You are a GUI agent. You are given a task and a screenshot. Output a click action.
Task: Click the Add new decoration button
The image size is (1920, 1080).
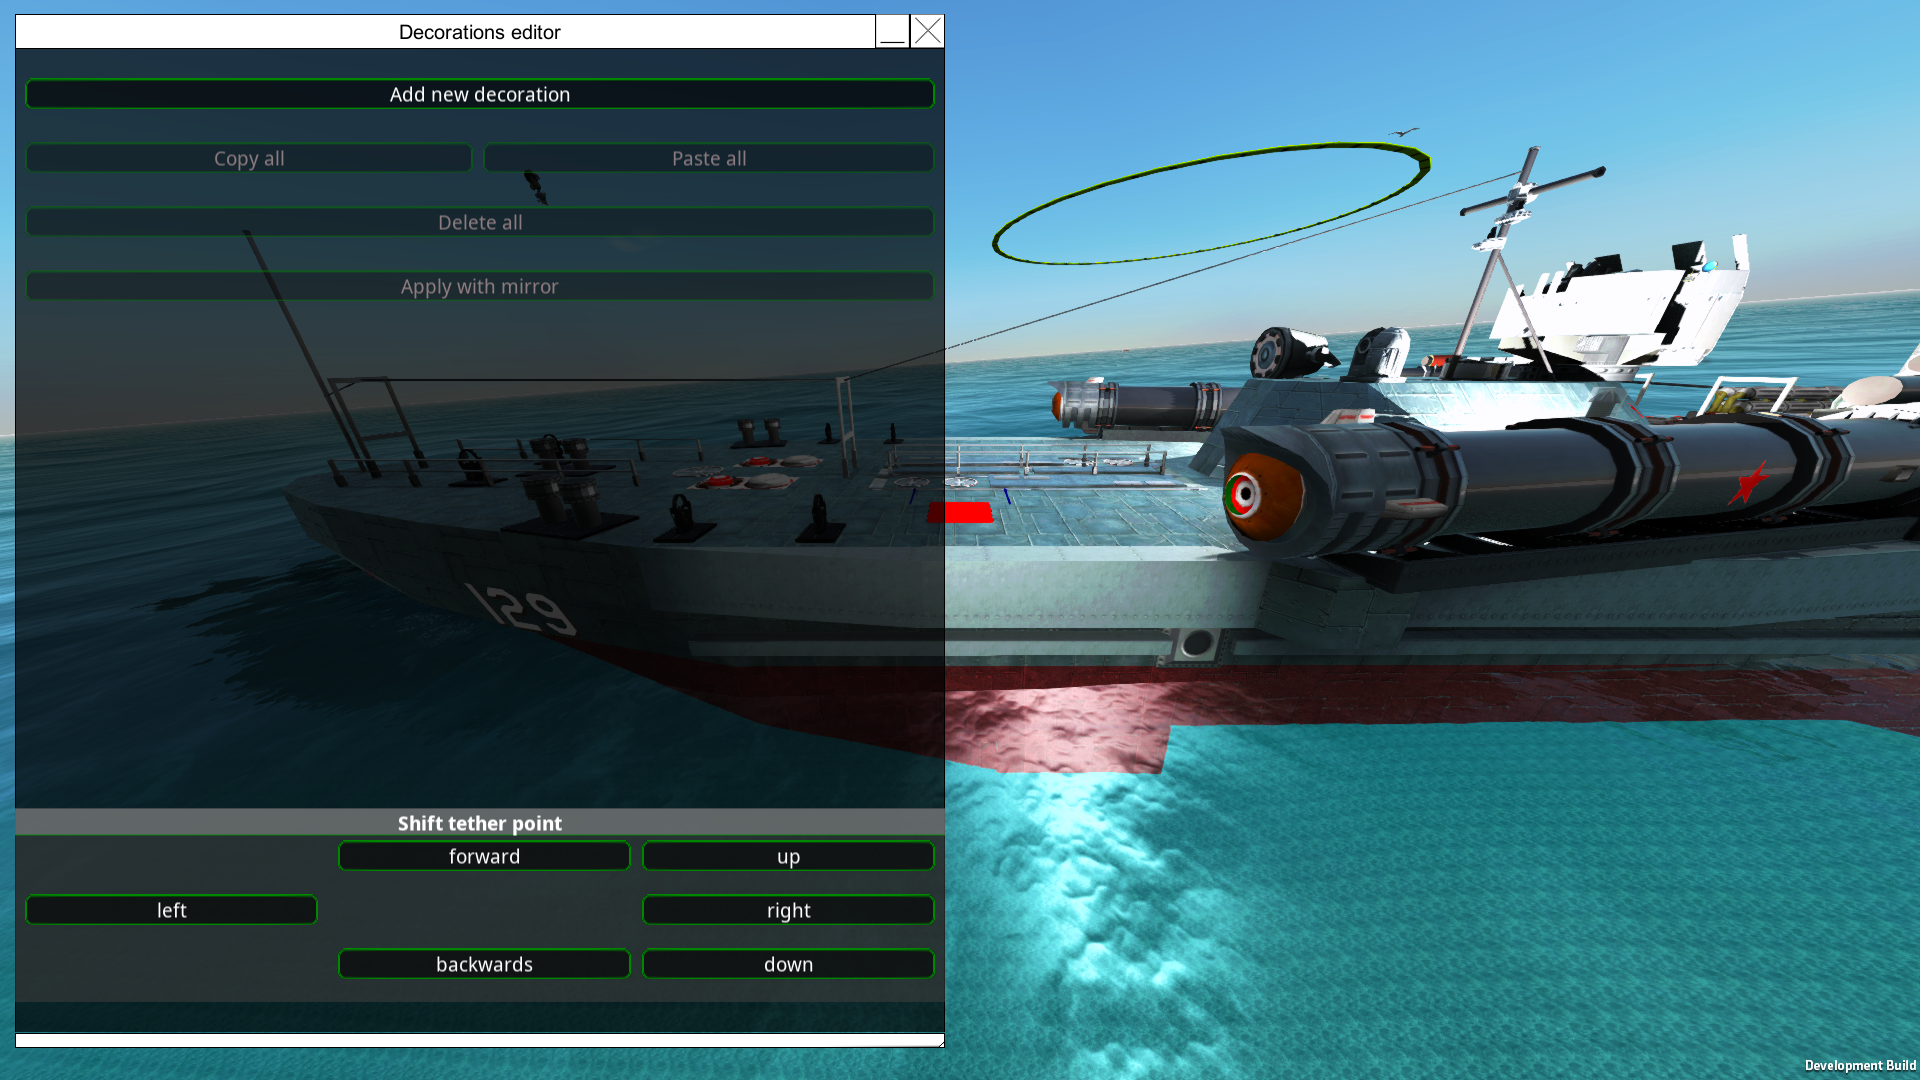[x=480, y=94]
